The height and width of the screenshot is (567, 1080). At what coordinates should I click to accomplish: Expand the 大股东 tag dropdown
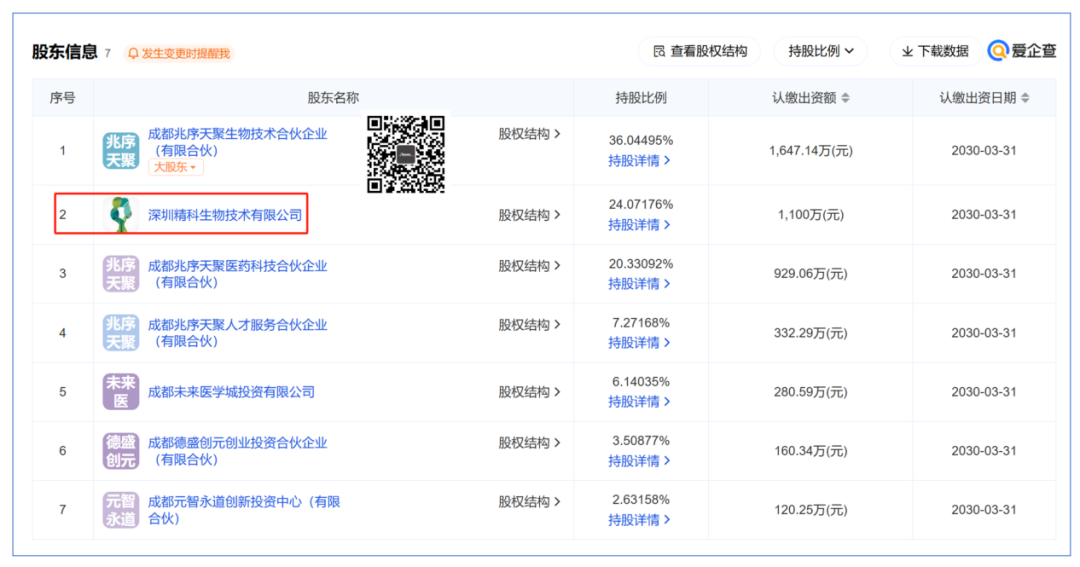click(173, 167)
